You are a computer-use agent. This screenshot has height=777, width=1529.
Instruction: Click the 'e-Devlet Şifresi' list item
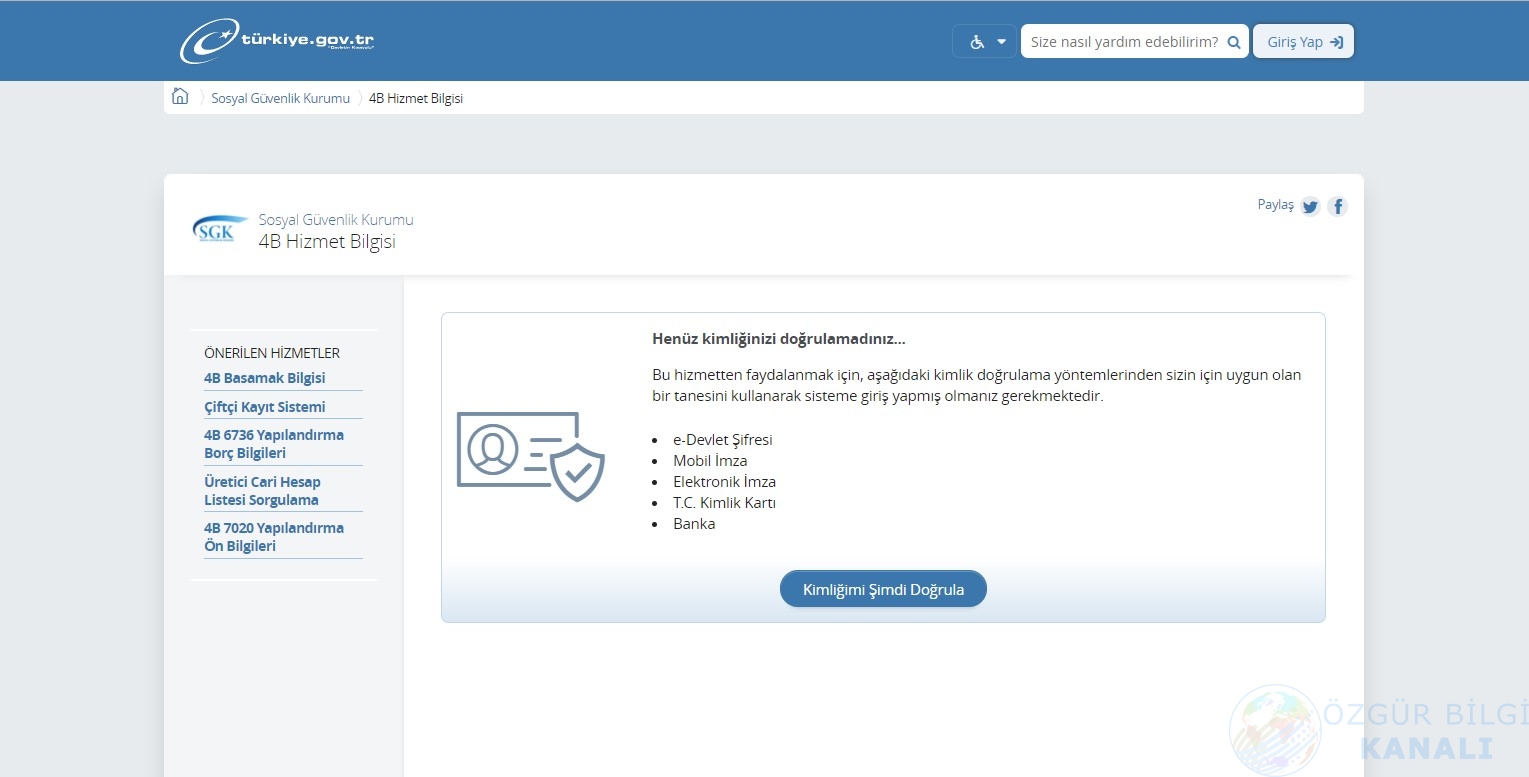click(723, 439)
